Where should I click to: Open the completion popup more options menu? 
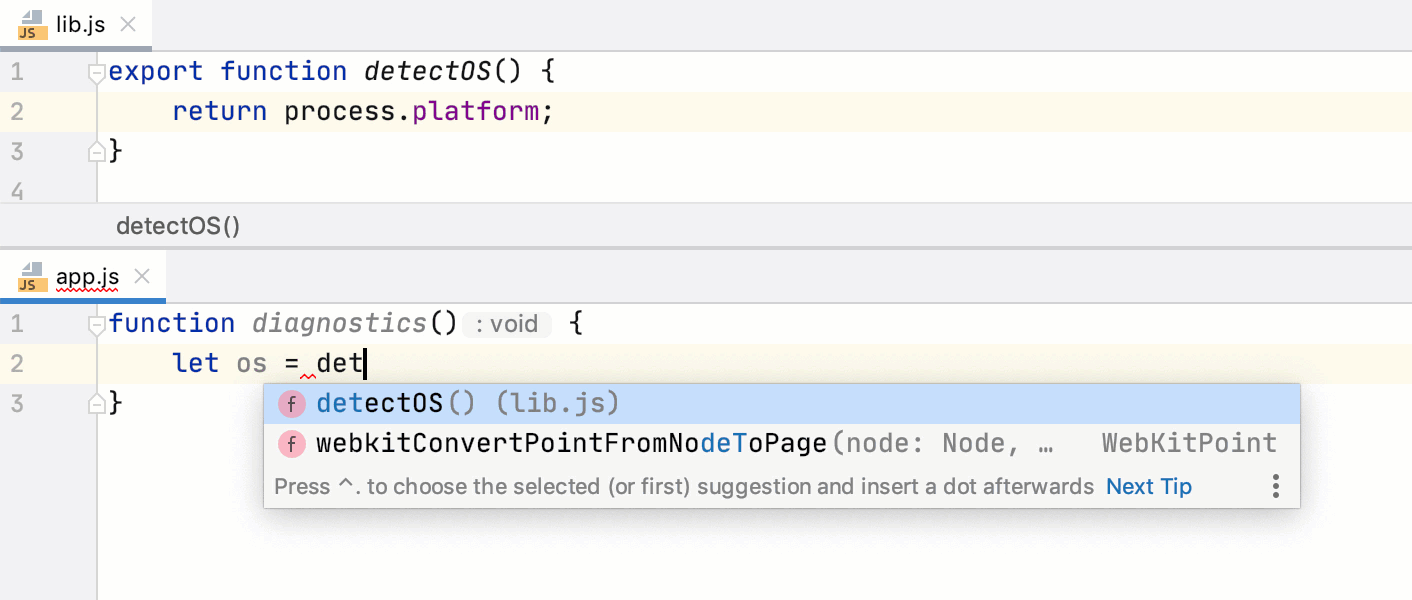[x=1276, y=487]
